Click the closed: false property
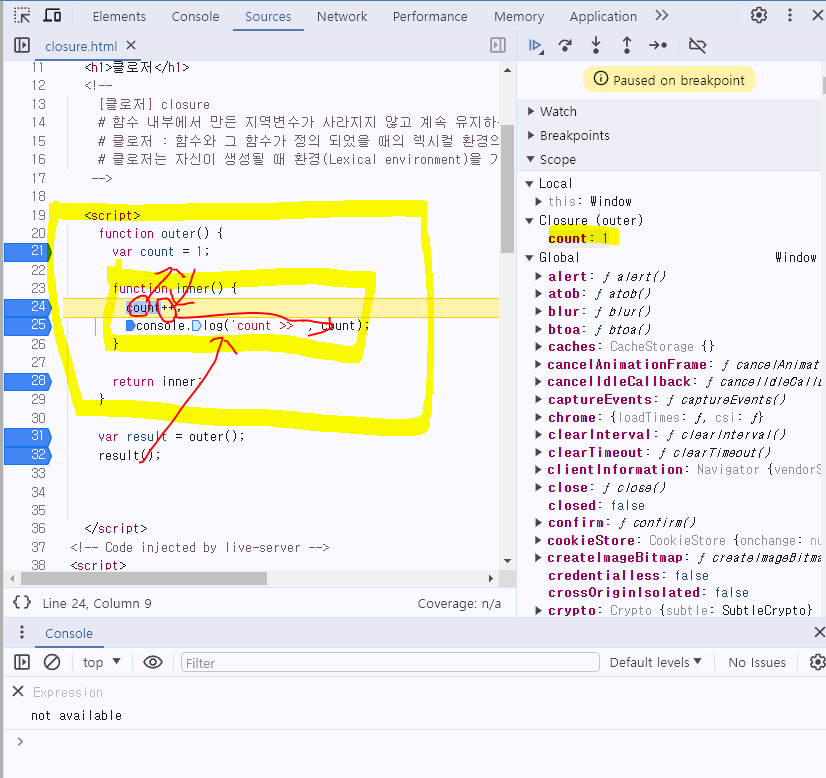 [x=596, y=505]
